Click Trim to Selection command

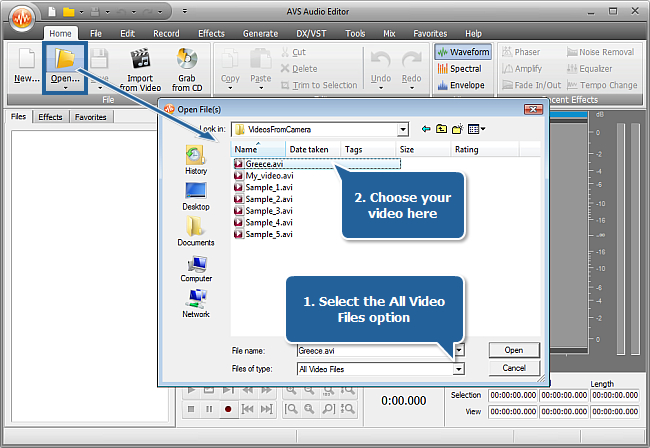tap(319, 85)
